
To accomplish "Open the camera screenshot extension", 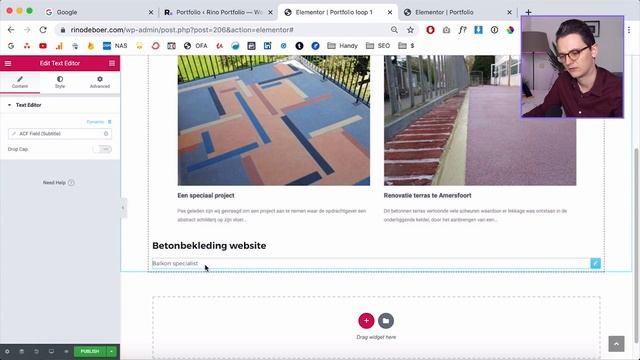I will [446, 30].
